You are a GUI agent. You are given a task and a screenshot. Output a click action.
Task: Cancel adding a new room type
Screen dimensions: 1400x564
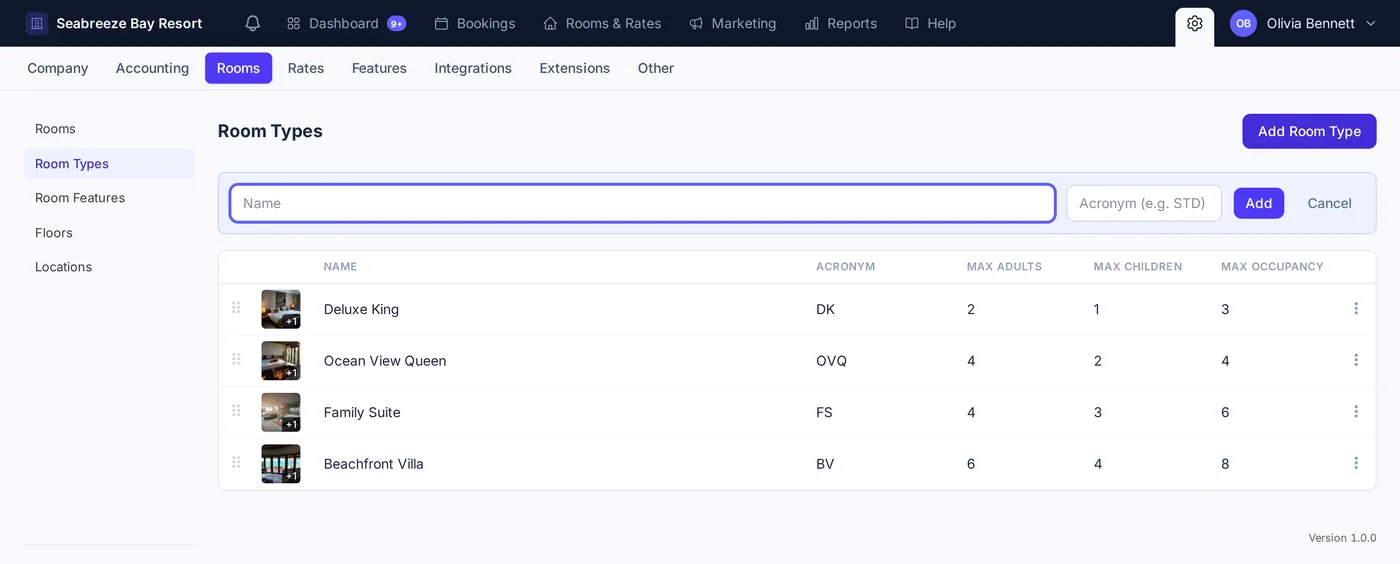pyautogui.click(x=1329, y=203)
